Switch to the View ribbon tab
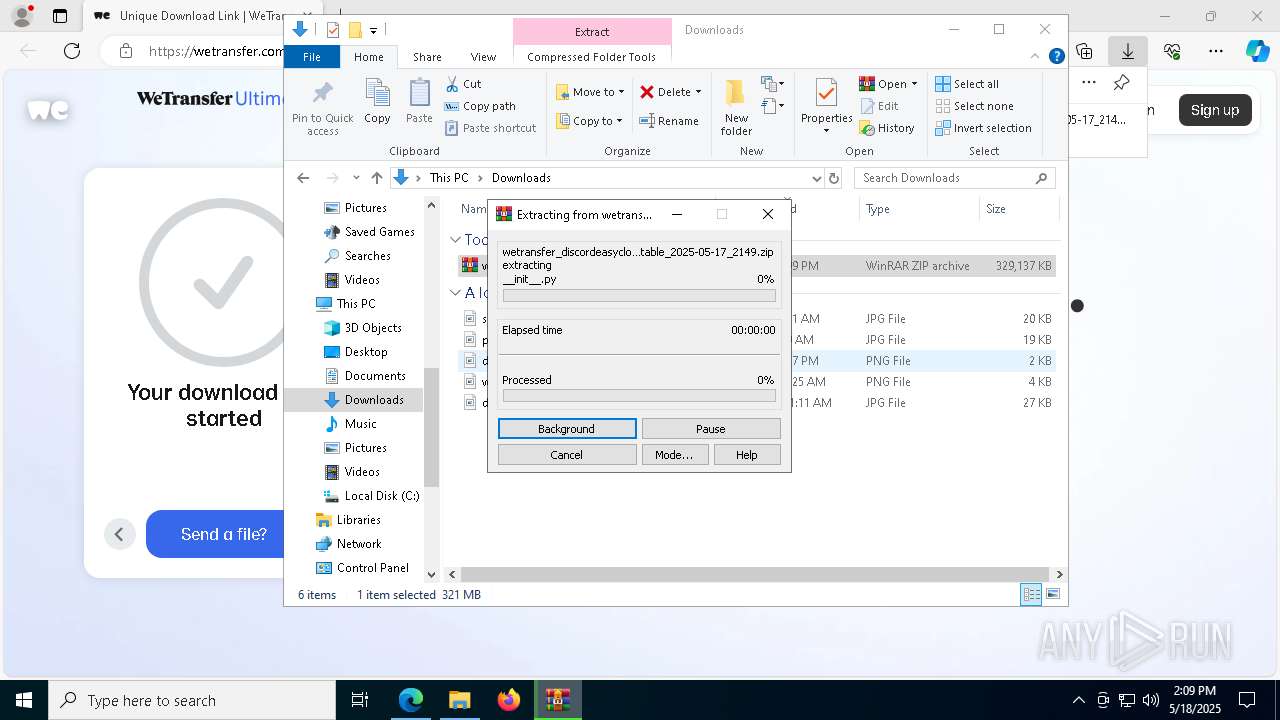The width and height of the screenshot is (1280, 720). point(483,57)
